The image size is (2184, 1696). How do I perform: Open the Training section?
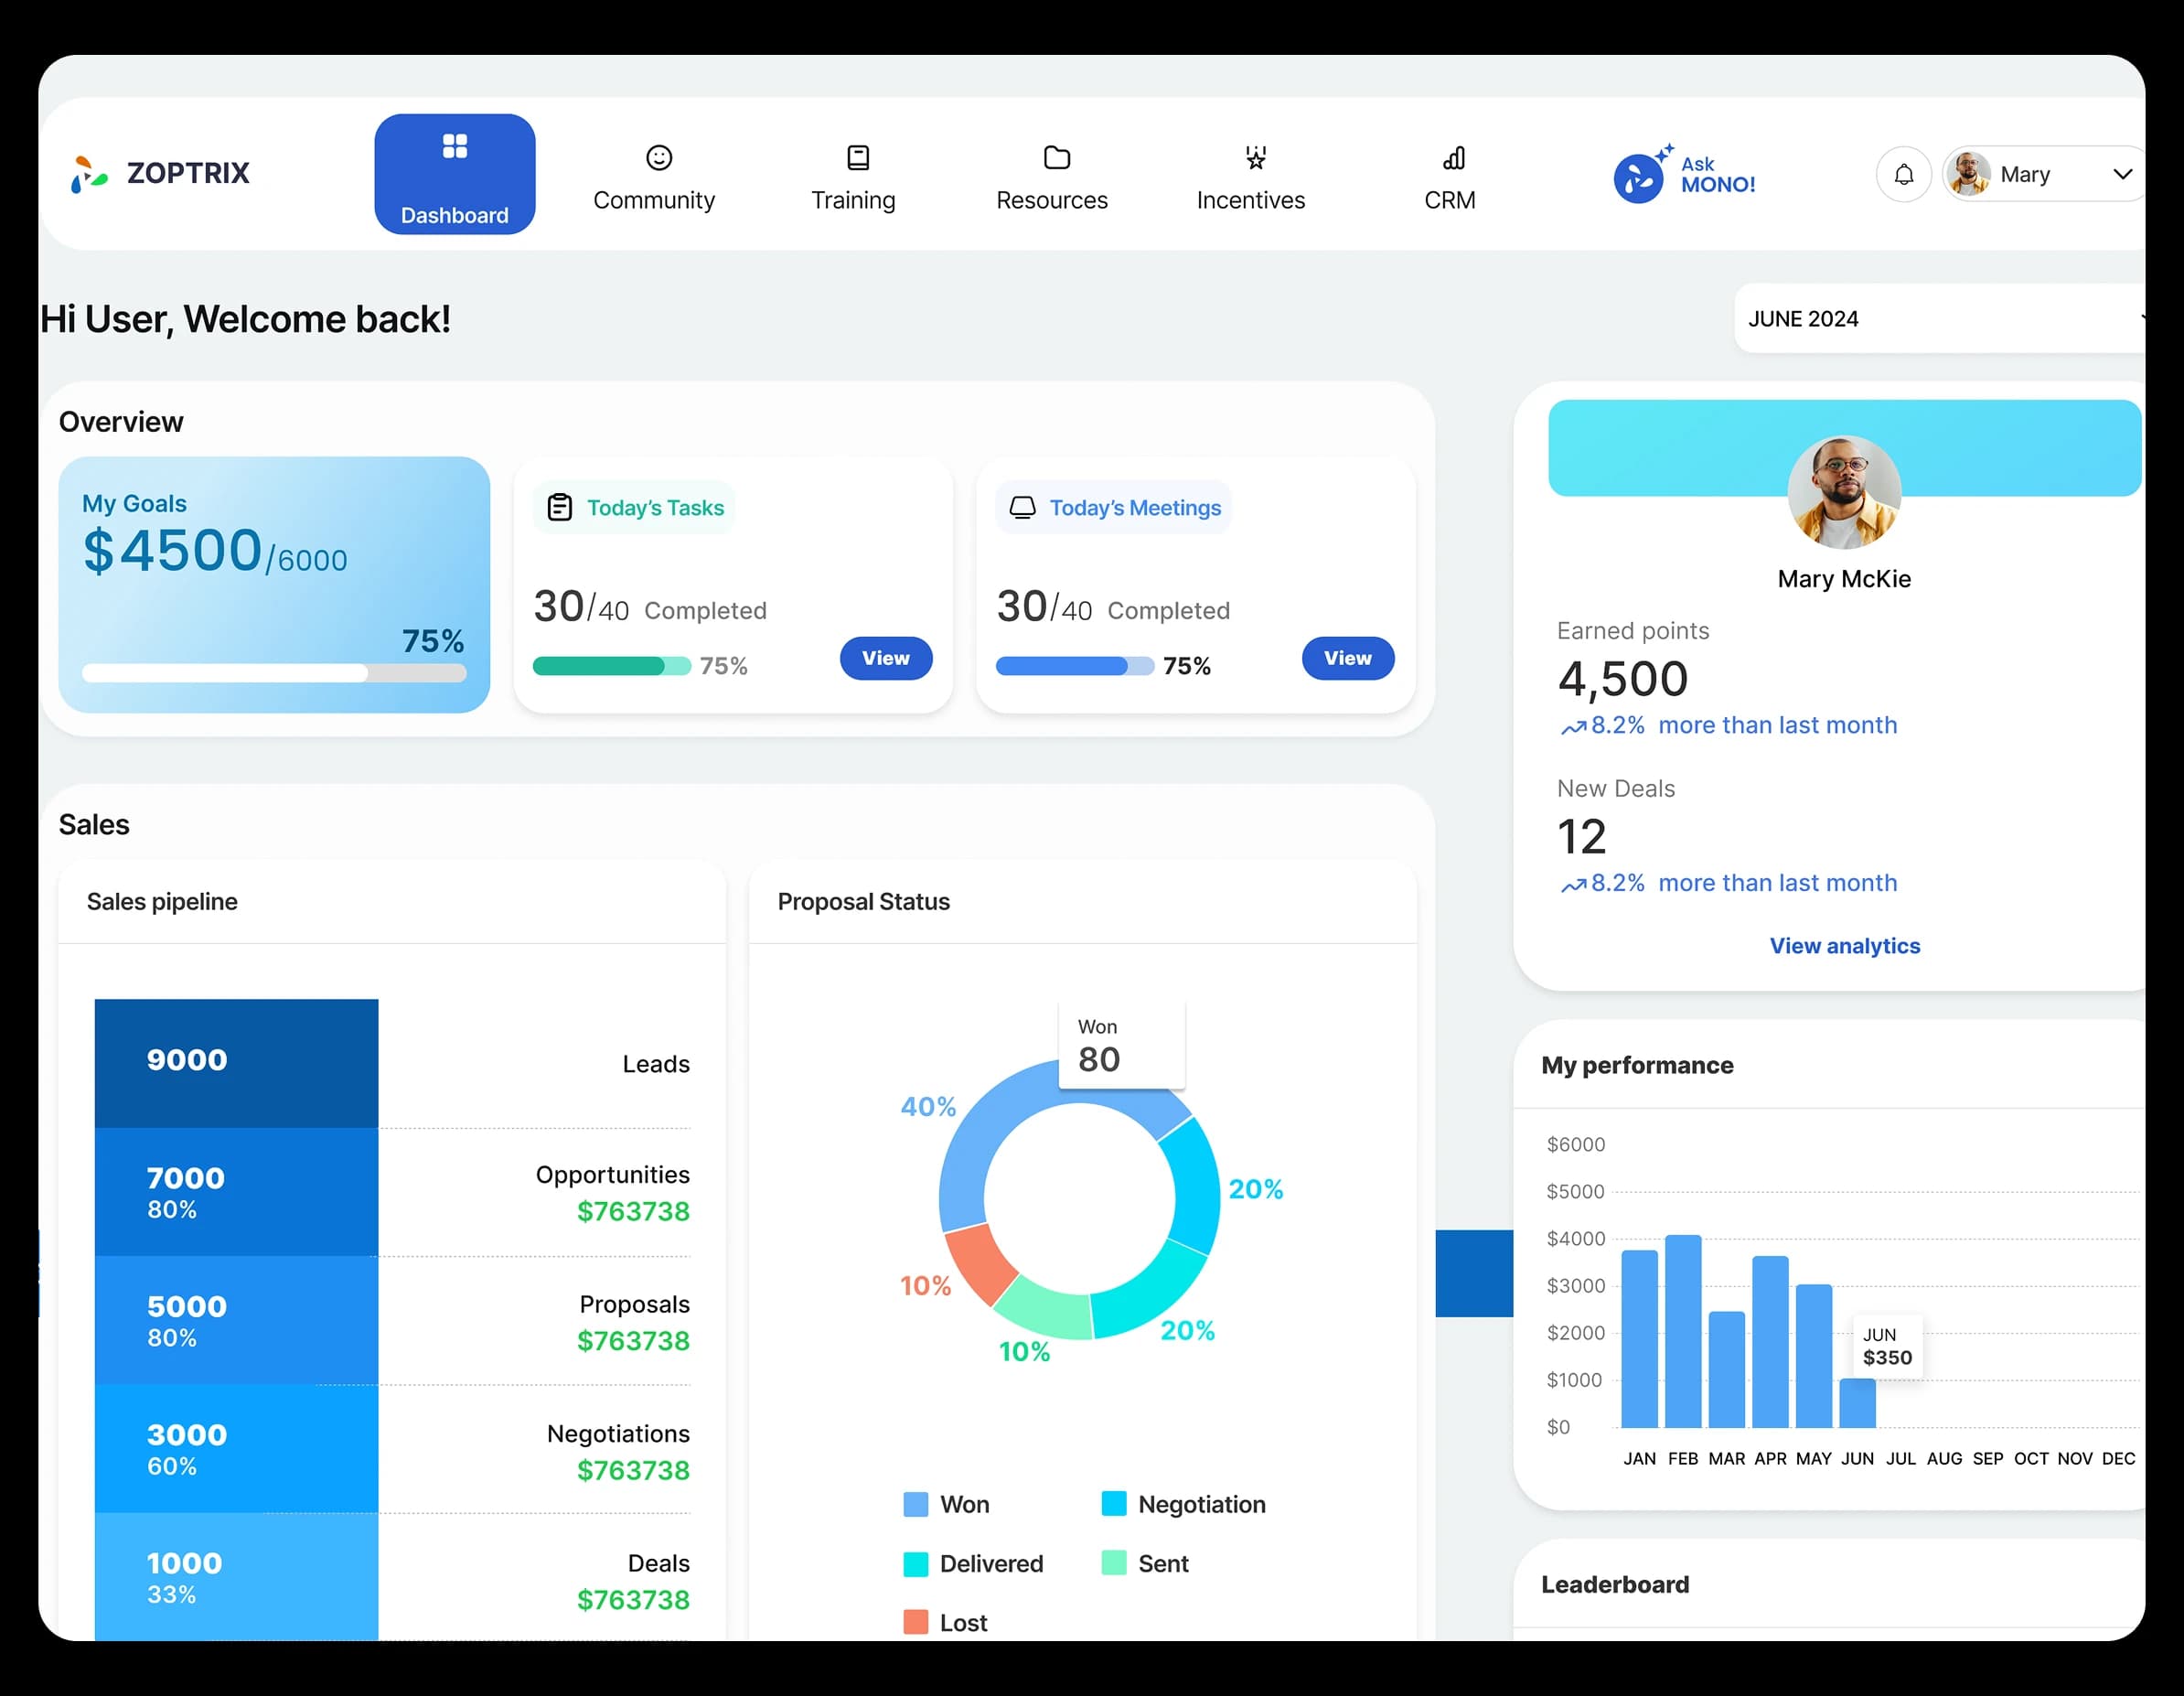coord(855,178)
